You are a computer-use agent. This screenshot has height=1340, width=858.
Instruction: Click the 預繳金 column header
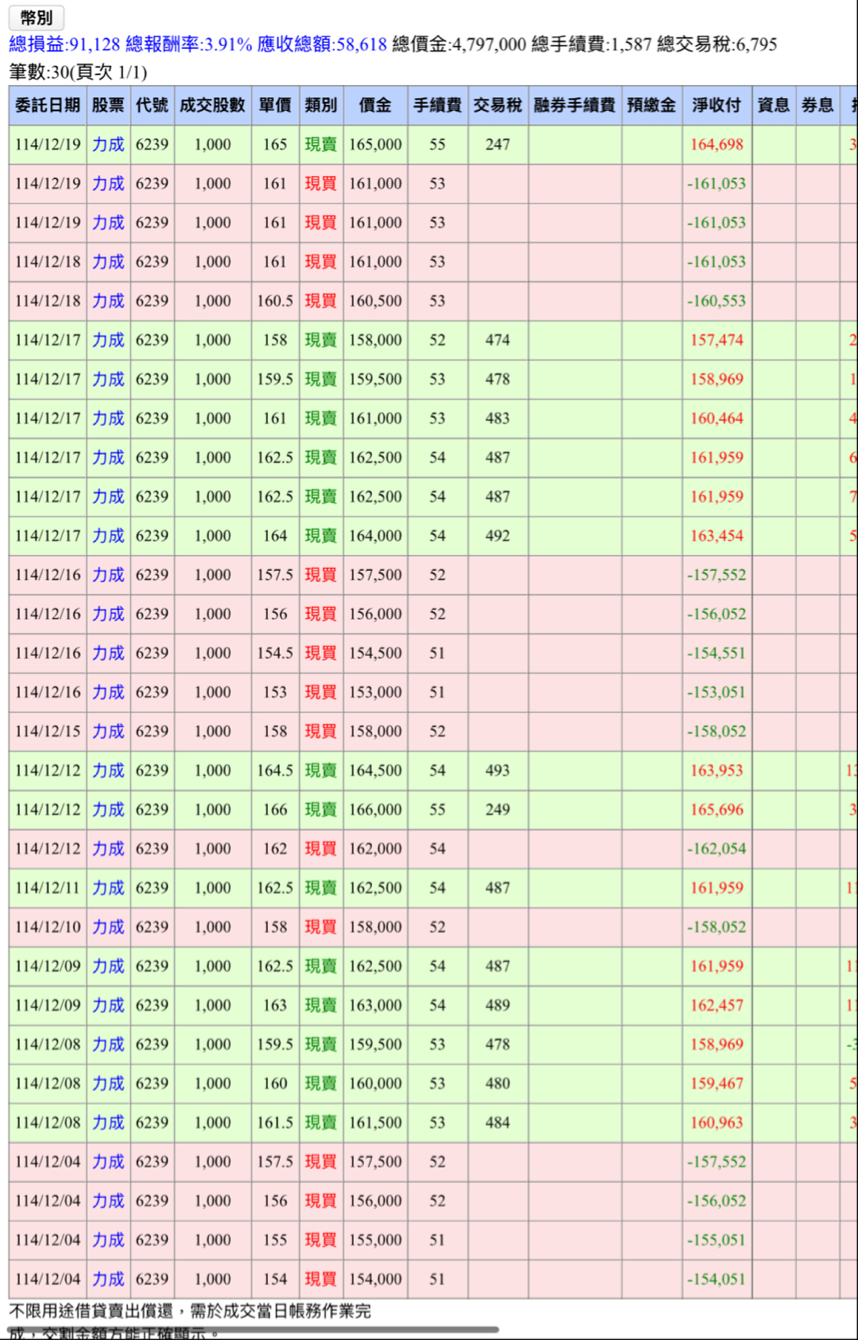(651, 105)
